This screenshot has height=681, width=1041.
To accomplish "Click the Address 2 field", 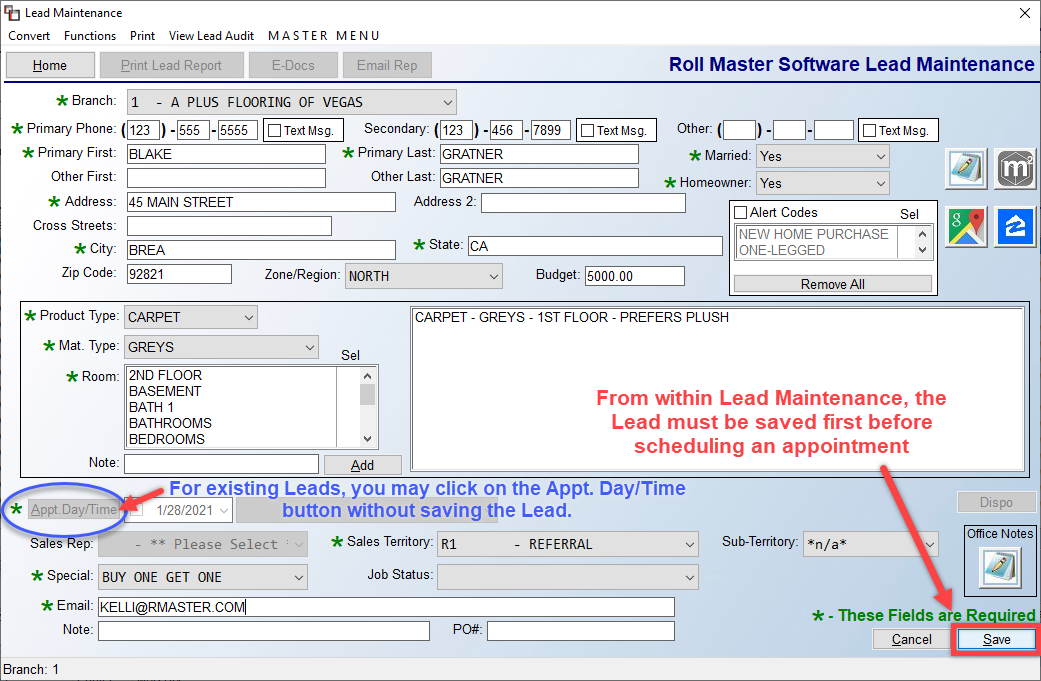I will click(x=583, y=202).
